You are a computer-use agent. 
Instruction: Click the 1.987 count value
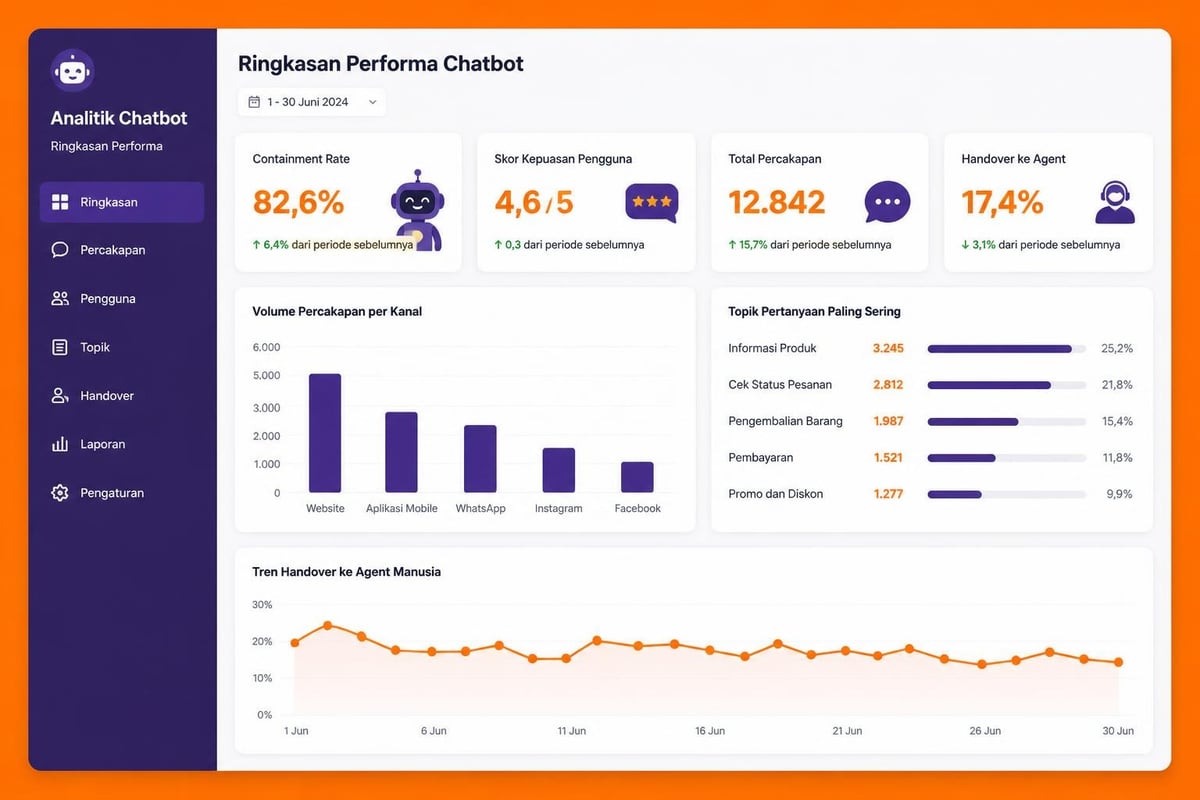(x=888, y=421)
